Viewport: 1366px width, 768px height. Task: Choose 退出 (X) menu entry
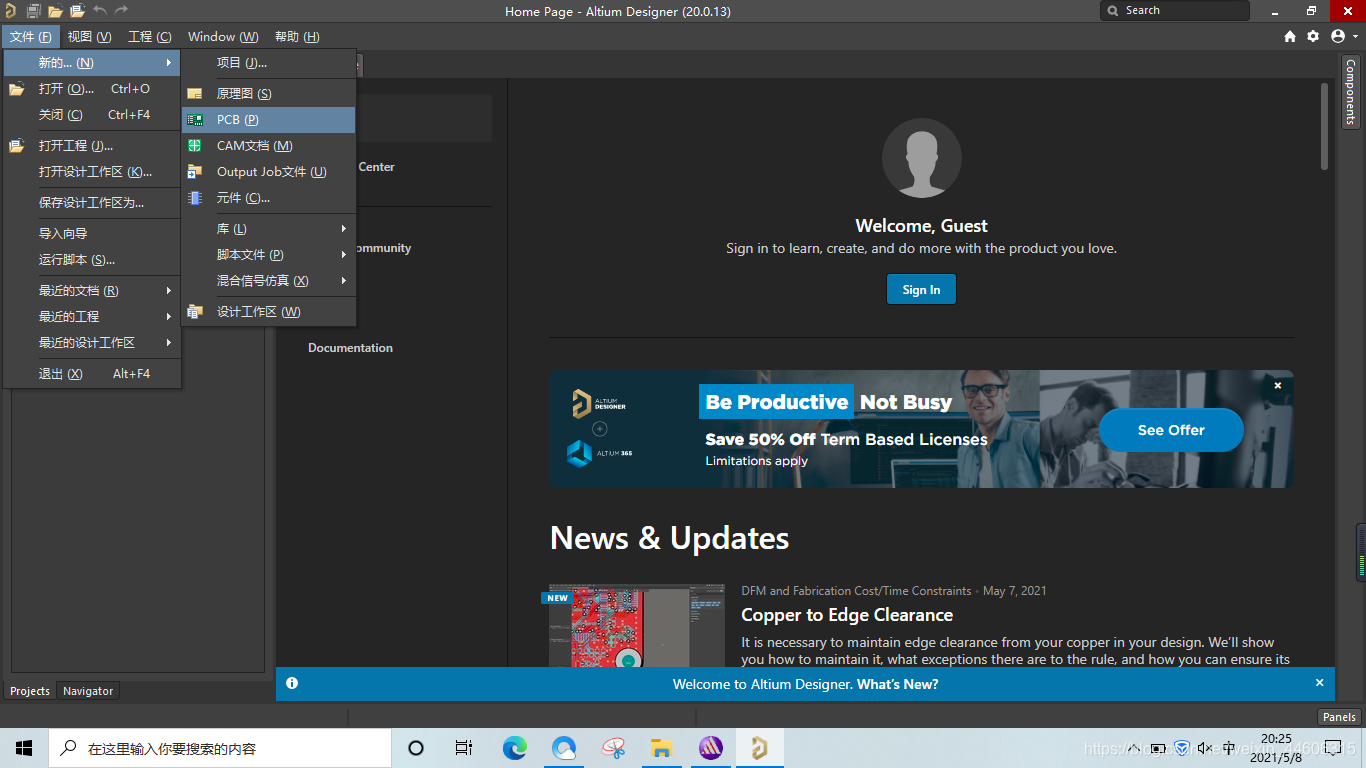point(92,374)
